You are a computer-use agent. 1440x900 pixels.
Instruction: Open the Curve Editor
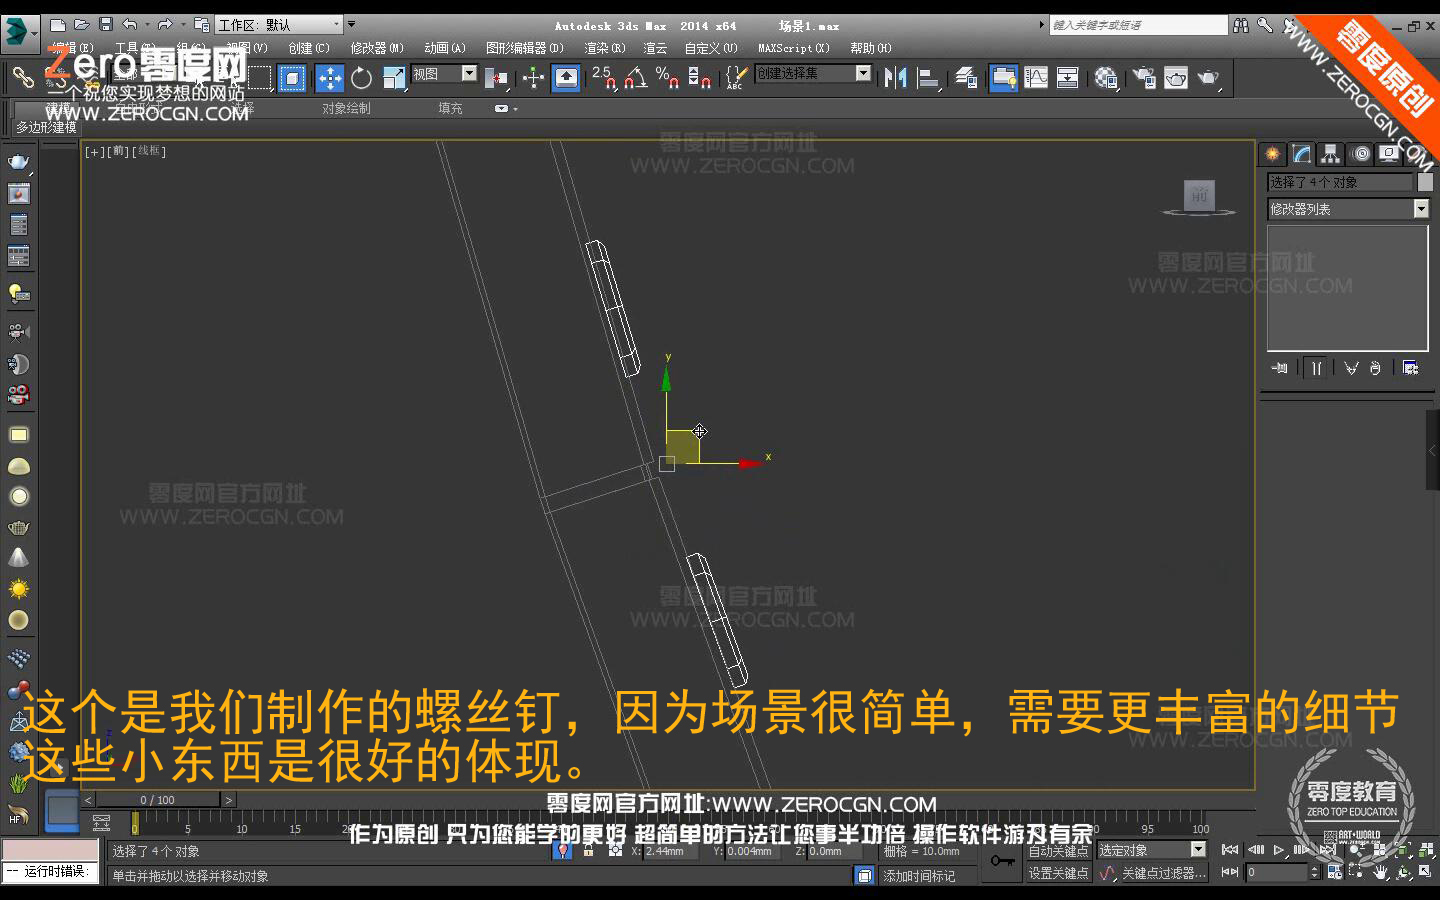pos(1036,78)
